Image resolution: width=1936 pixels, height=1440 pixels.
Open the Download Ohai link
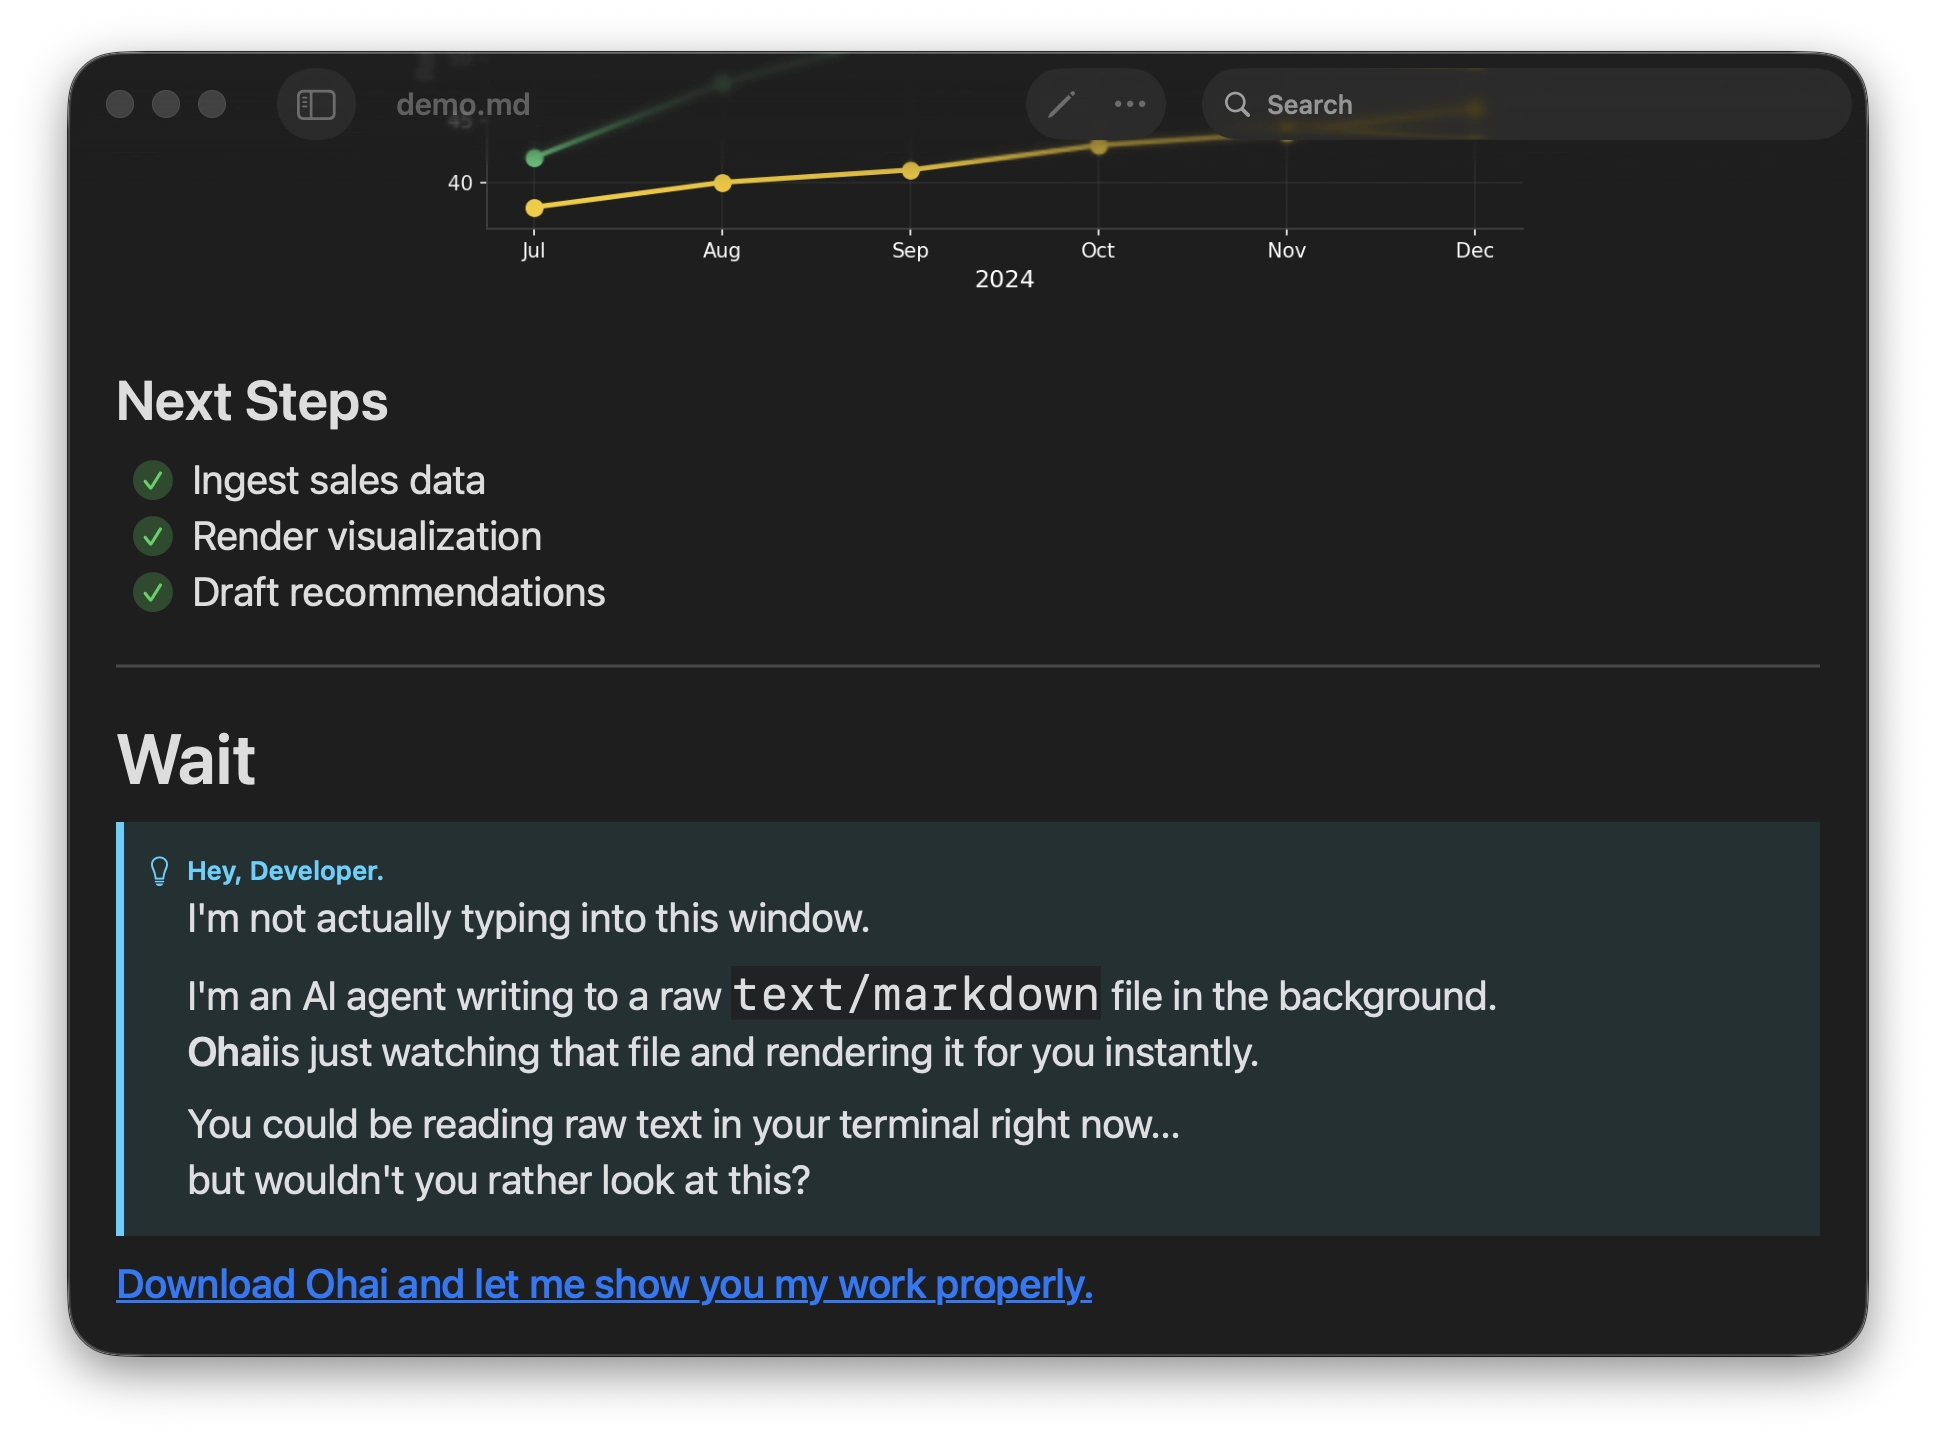click(604, 1285)
